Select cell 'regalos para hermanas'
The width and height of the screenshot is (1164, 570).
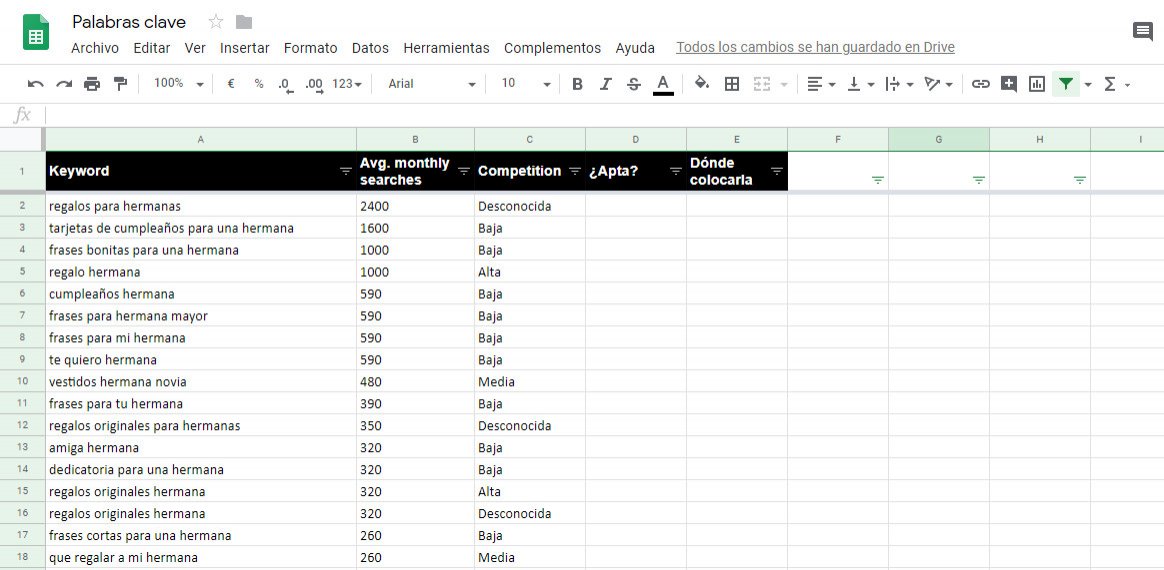point(201,206)
